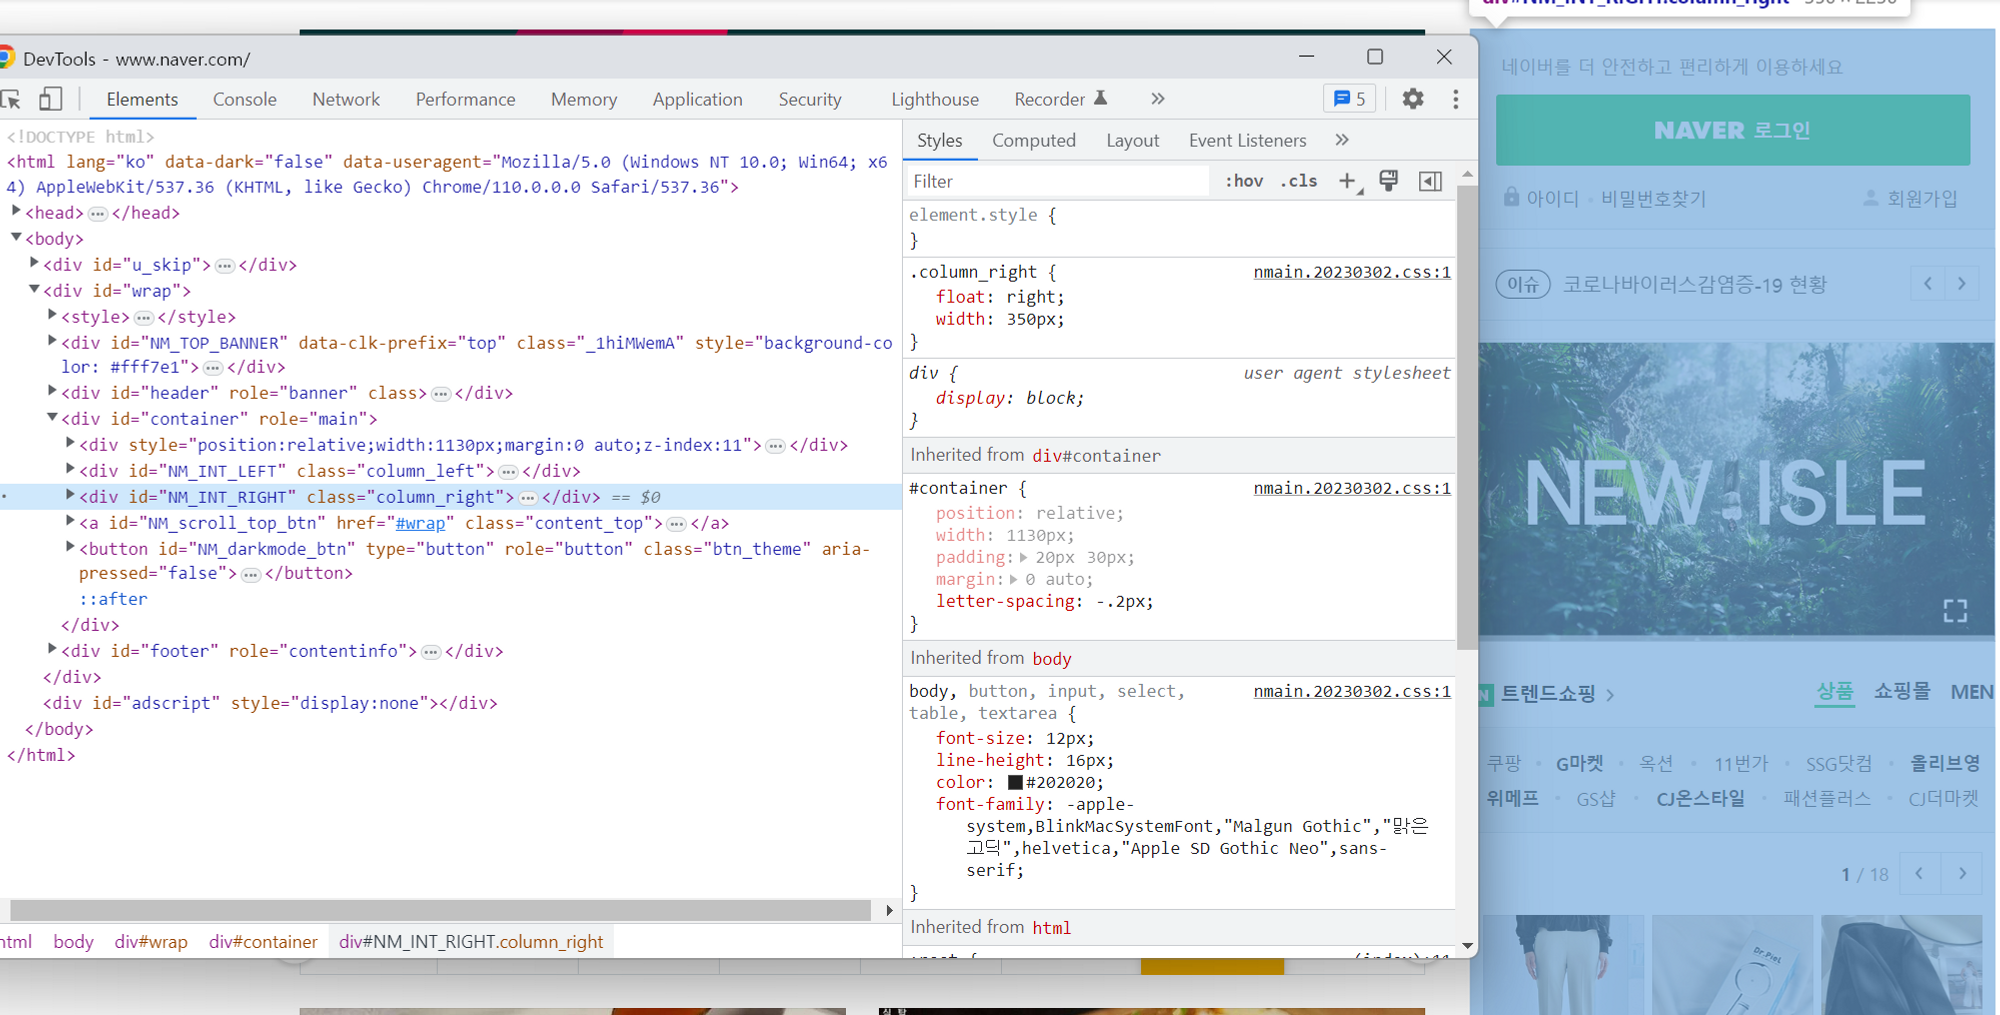Open the Application tab

[697, 99]
